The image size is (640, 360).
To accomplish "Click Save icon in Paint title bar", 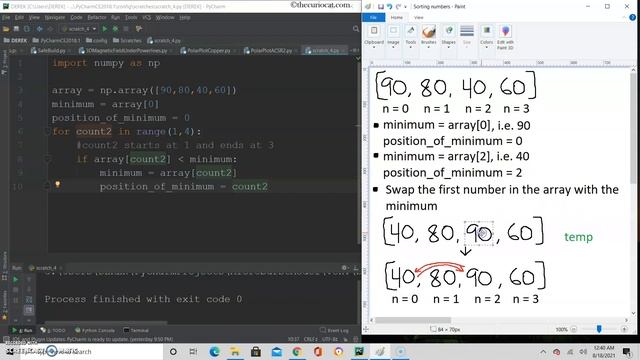I will pyautogui.click(x=381, y=7).
